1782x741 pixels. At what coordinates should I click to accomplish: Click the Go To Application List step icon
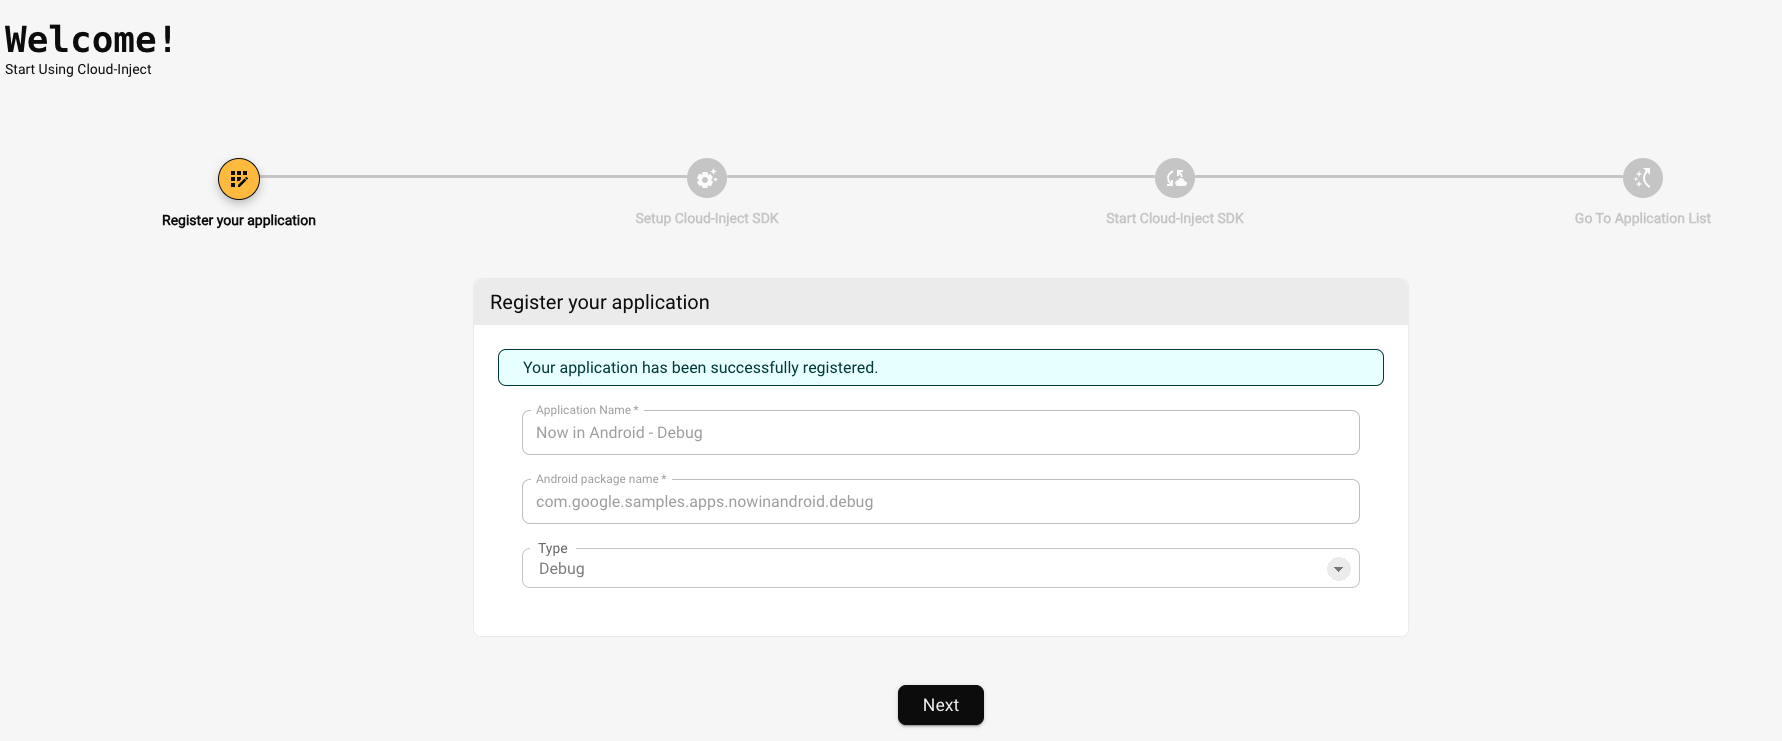pos(1642,179)
